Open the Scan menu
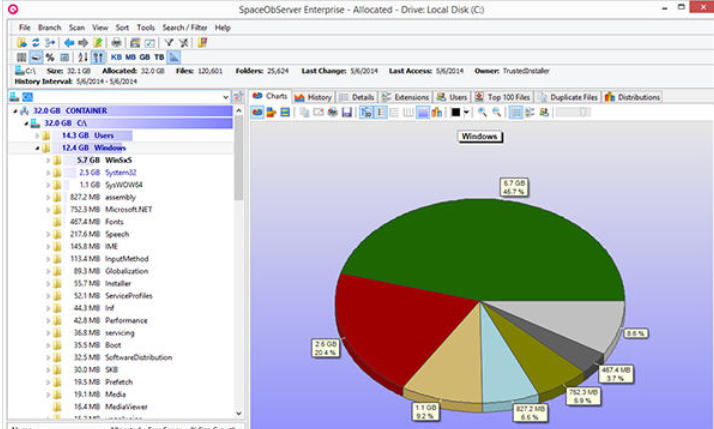Viewport: 714px width, 429px height. pos(76,27)
